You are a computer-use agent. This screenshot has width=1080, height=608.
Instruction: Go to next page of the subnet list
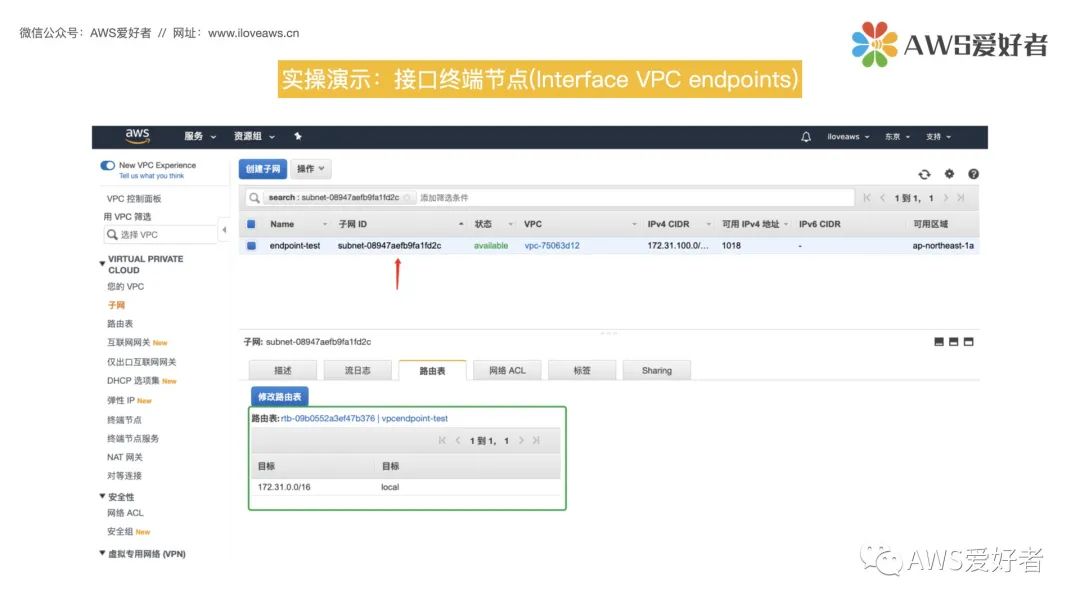pos(946,198)
